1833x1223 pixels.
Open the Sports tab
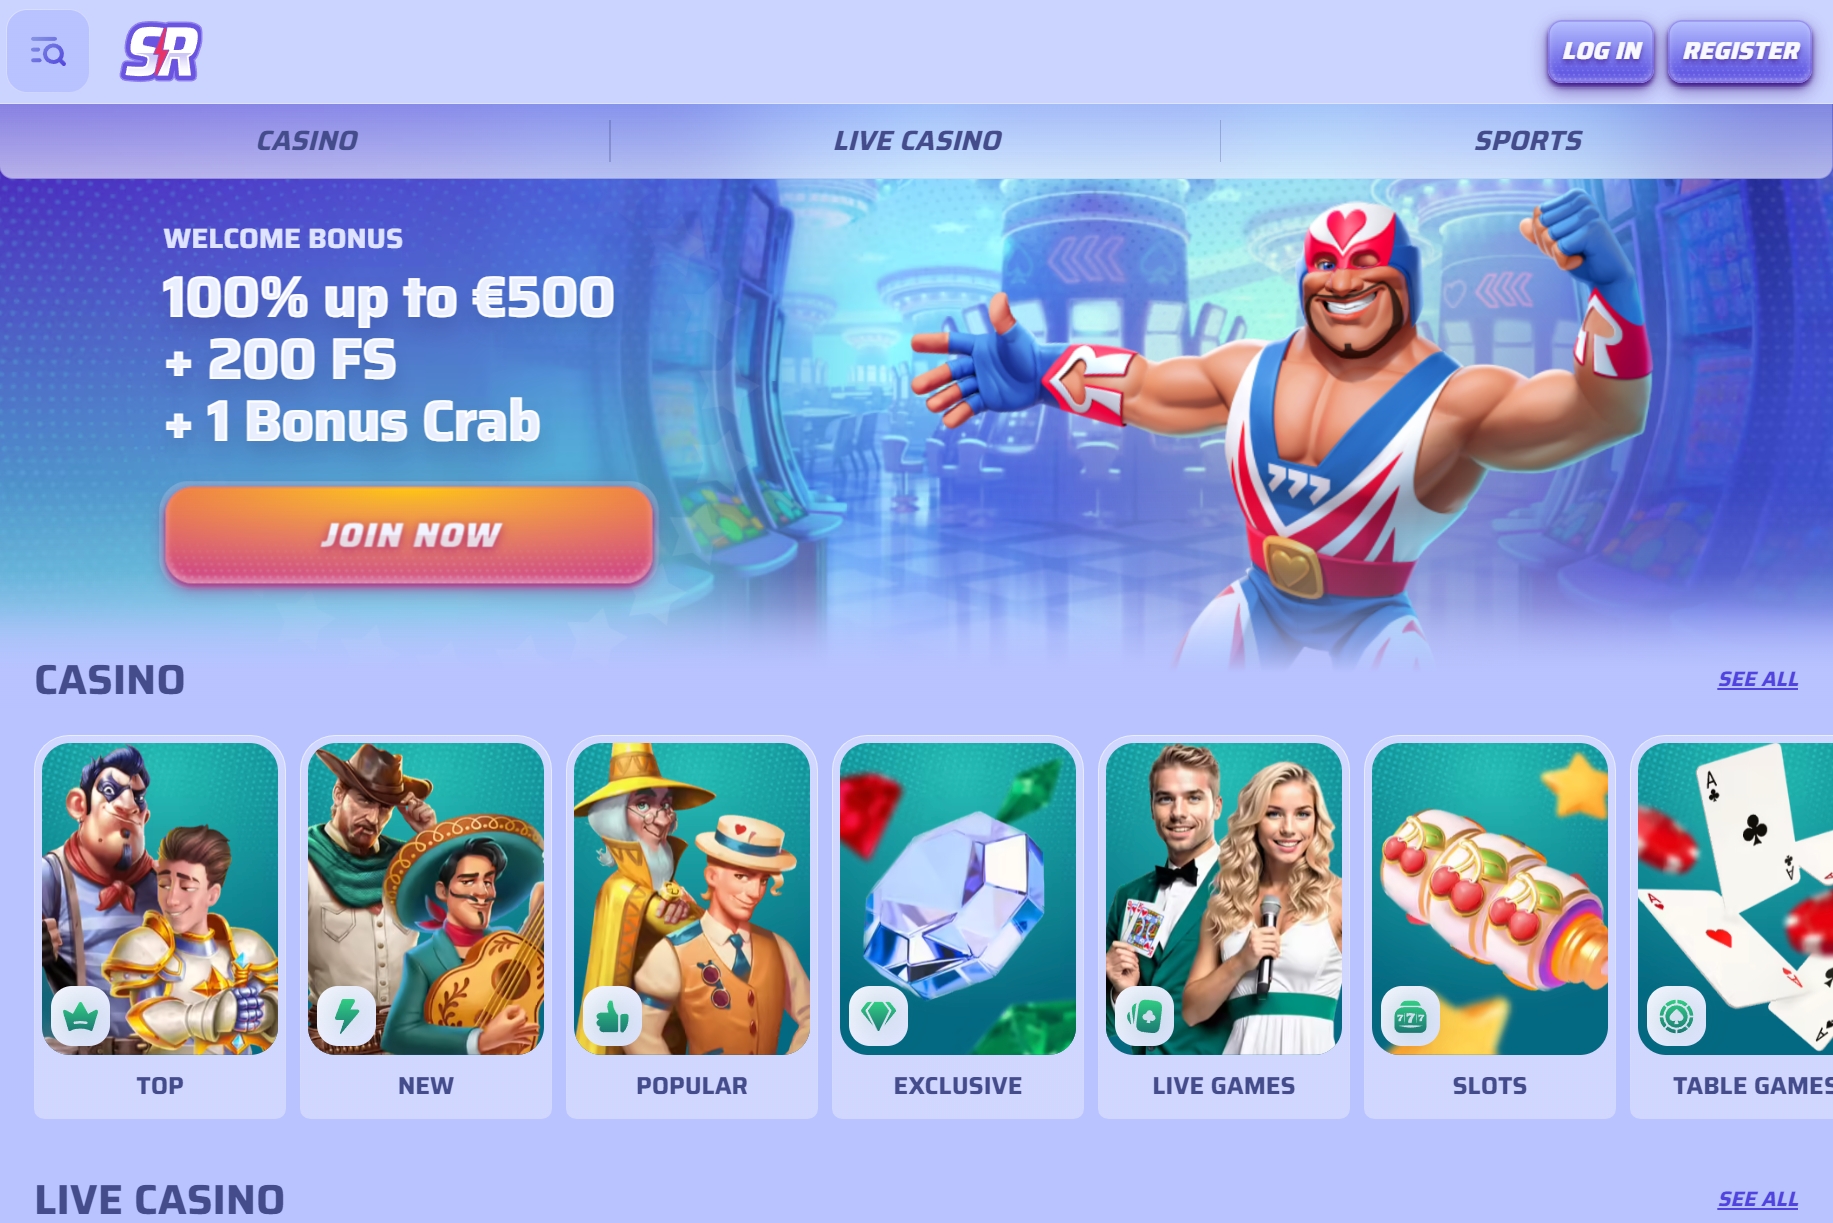[1527, 141]
